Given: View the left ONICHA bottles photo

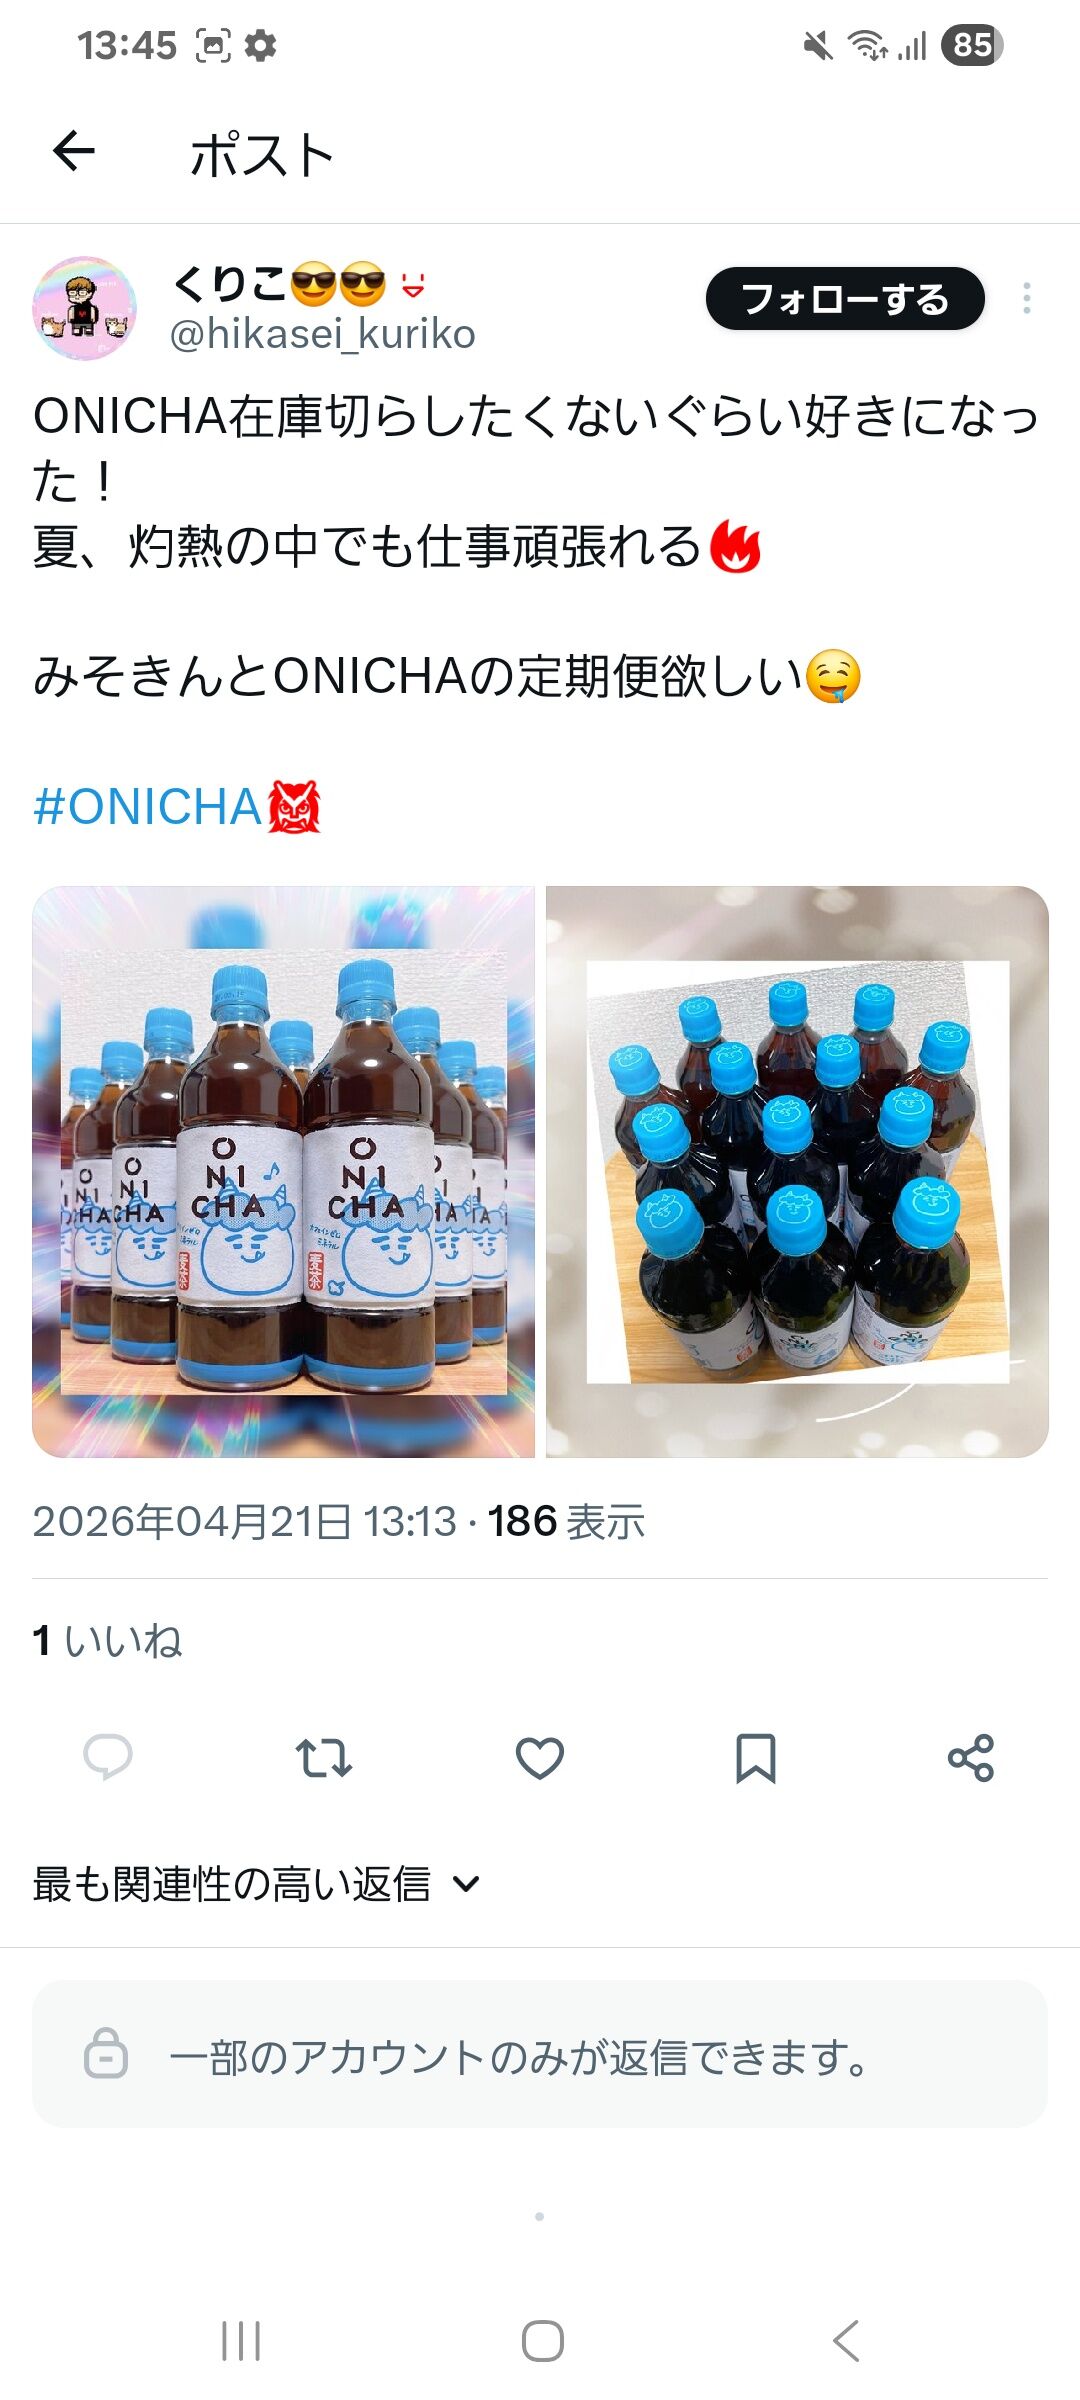Looking at the screenshot, I should pyautogui.click(x=284, y=1172).
